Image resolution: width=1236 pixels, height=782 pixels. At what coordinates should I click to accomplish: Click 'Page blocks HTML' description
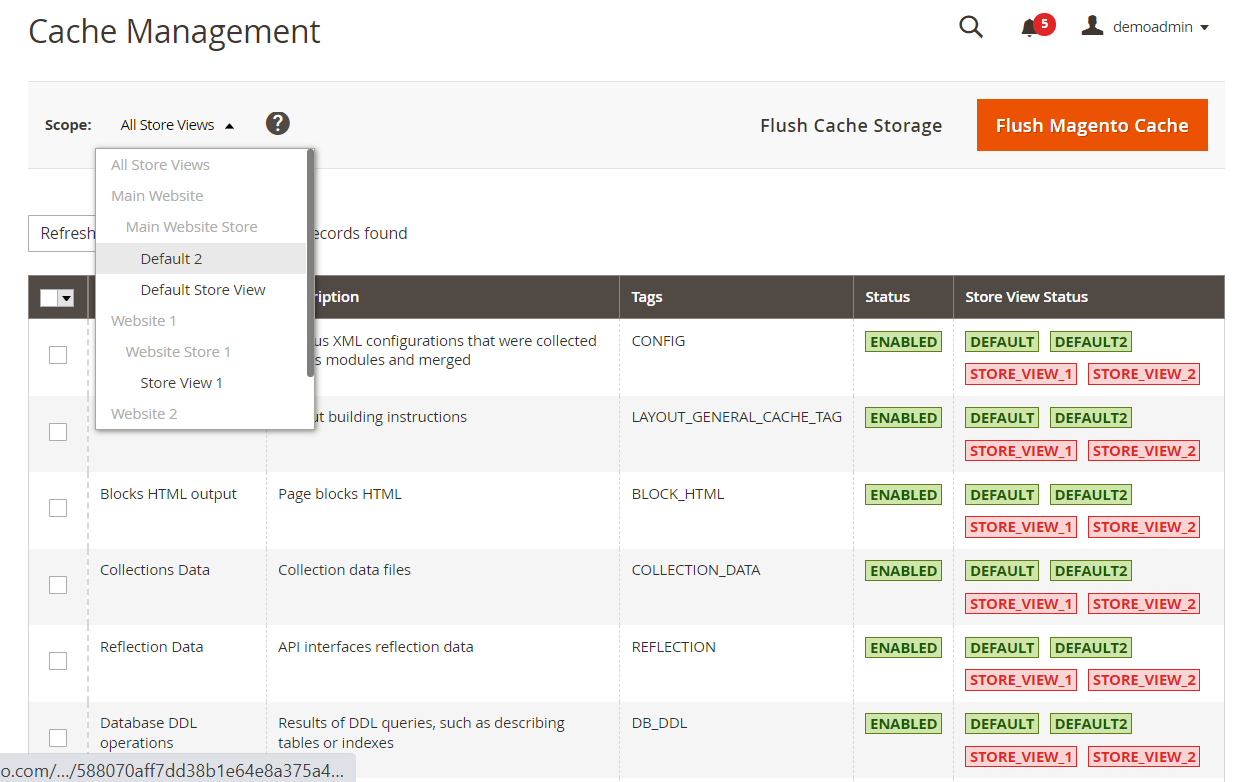[x=340, y=494]
